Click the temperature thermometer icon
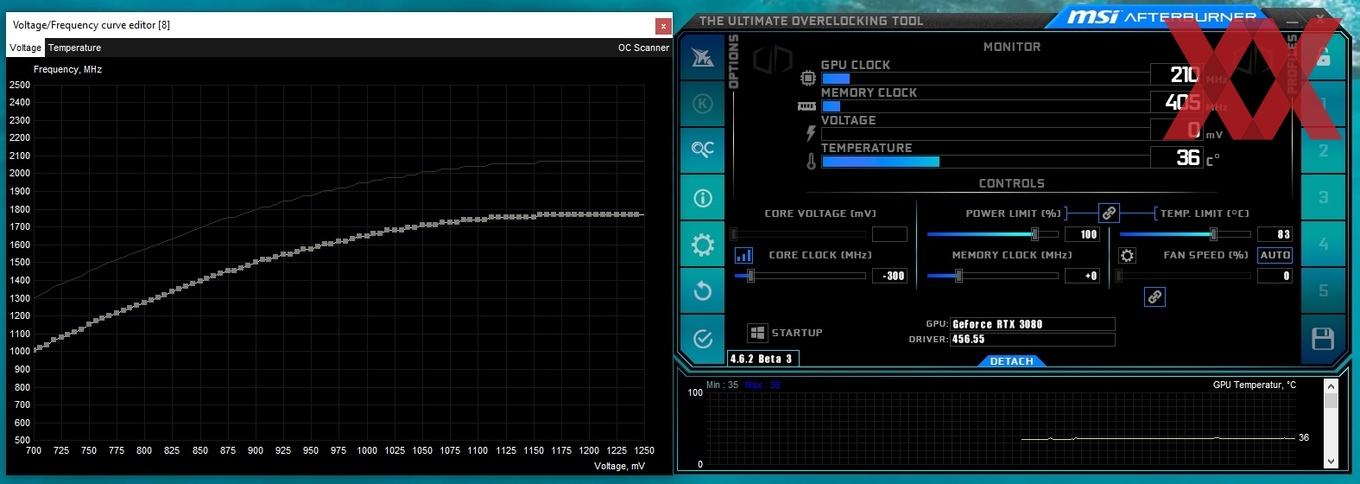Image resolution: width=1360 pixels, height=484 pixels. pyautogui.click(x=810, y=160)
